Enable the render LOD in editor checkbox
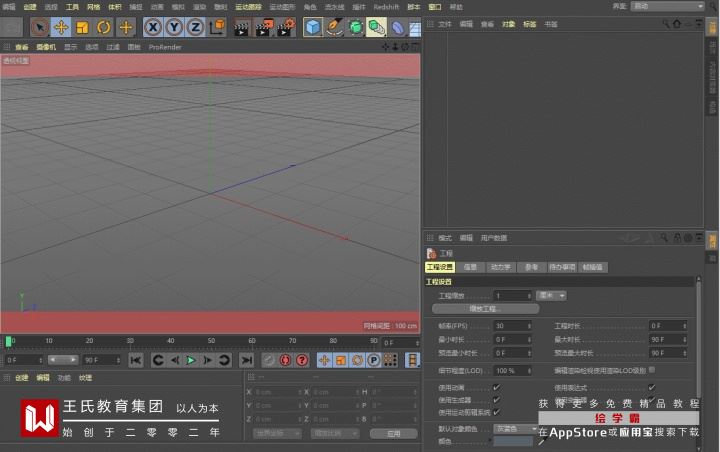The height and width of the screenshot is (452, 720). pos(652,370)
